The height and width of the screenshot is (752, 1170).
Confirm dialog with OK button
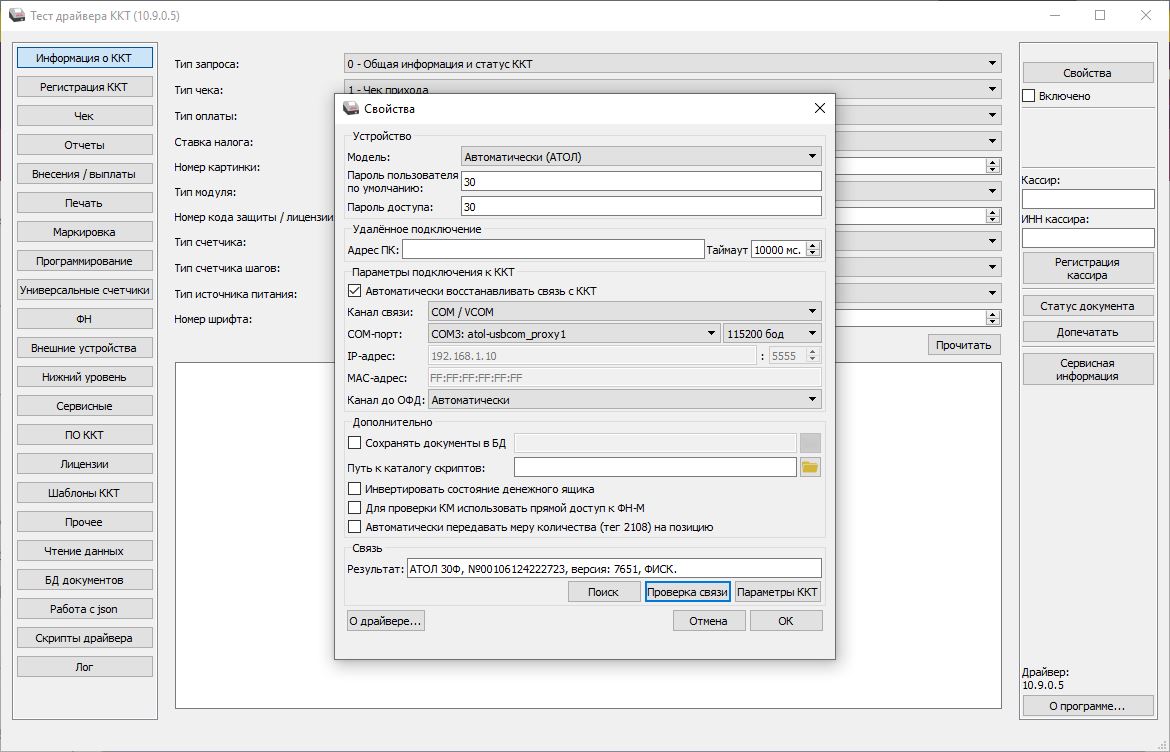point(785,621)
